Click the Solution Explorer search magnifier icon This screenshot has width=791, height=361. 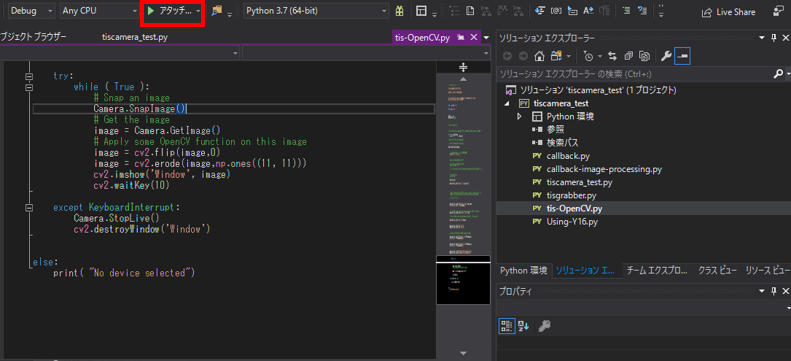pyautogui.click(x=778, y=74)
